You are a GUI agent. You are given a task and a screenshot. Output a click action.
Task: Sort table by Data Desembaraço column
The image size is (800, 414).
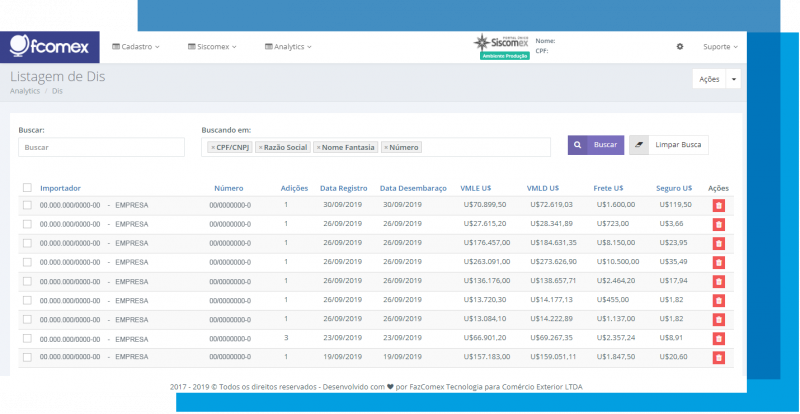click(413, 188)
